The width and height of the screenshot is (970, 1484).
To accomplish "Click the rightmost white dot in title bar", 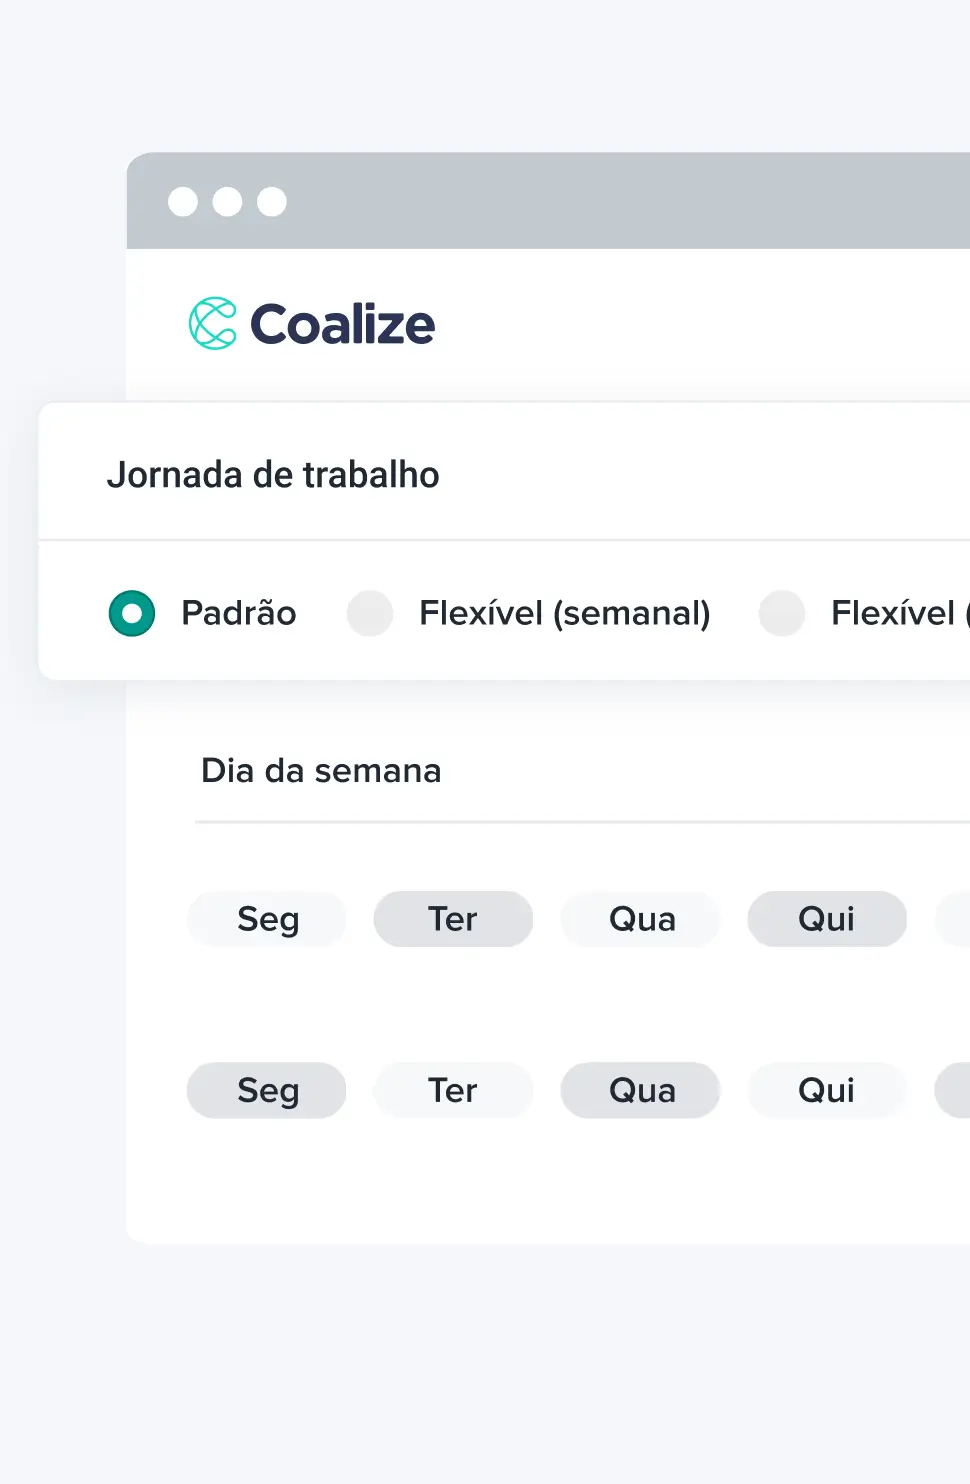I will (272, 202).
